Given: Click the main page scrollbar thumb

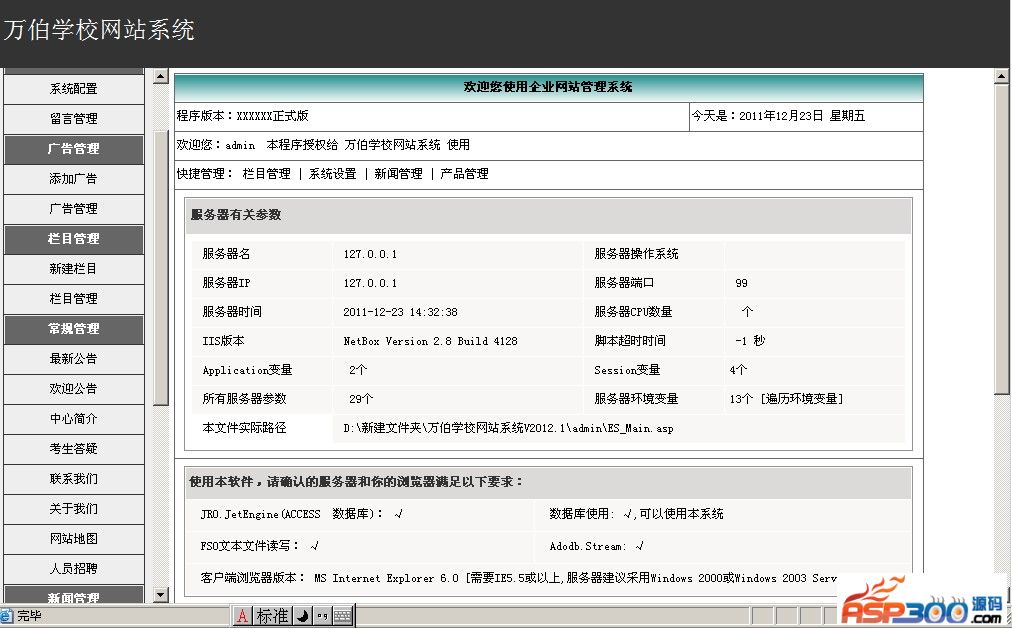Looking at the screenshot, I should (1001, 239).
